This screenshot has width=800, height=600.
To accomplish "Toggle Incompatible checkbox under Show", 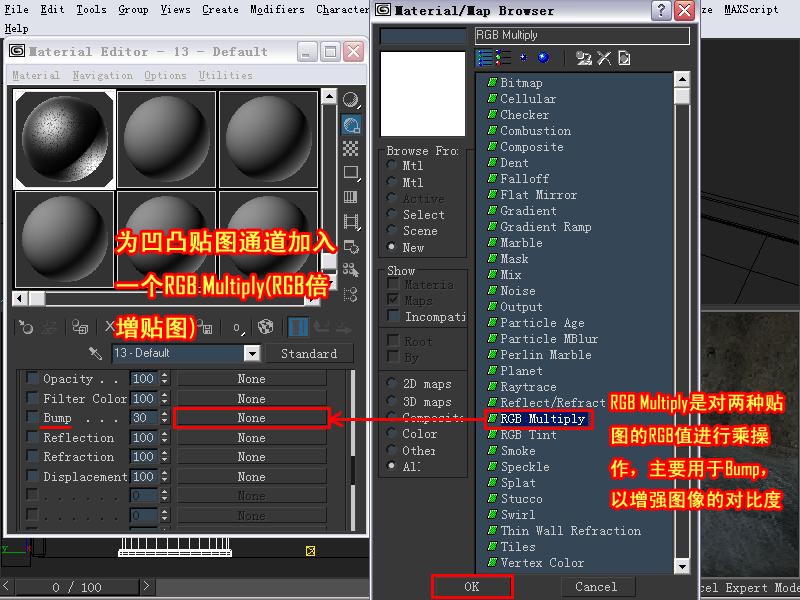I will tap(393, 316).
